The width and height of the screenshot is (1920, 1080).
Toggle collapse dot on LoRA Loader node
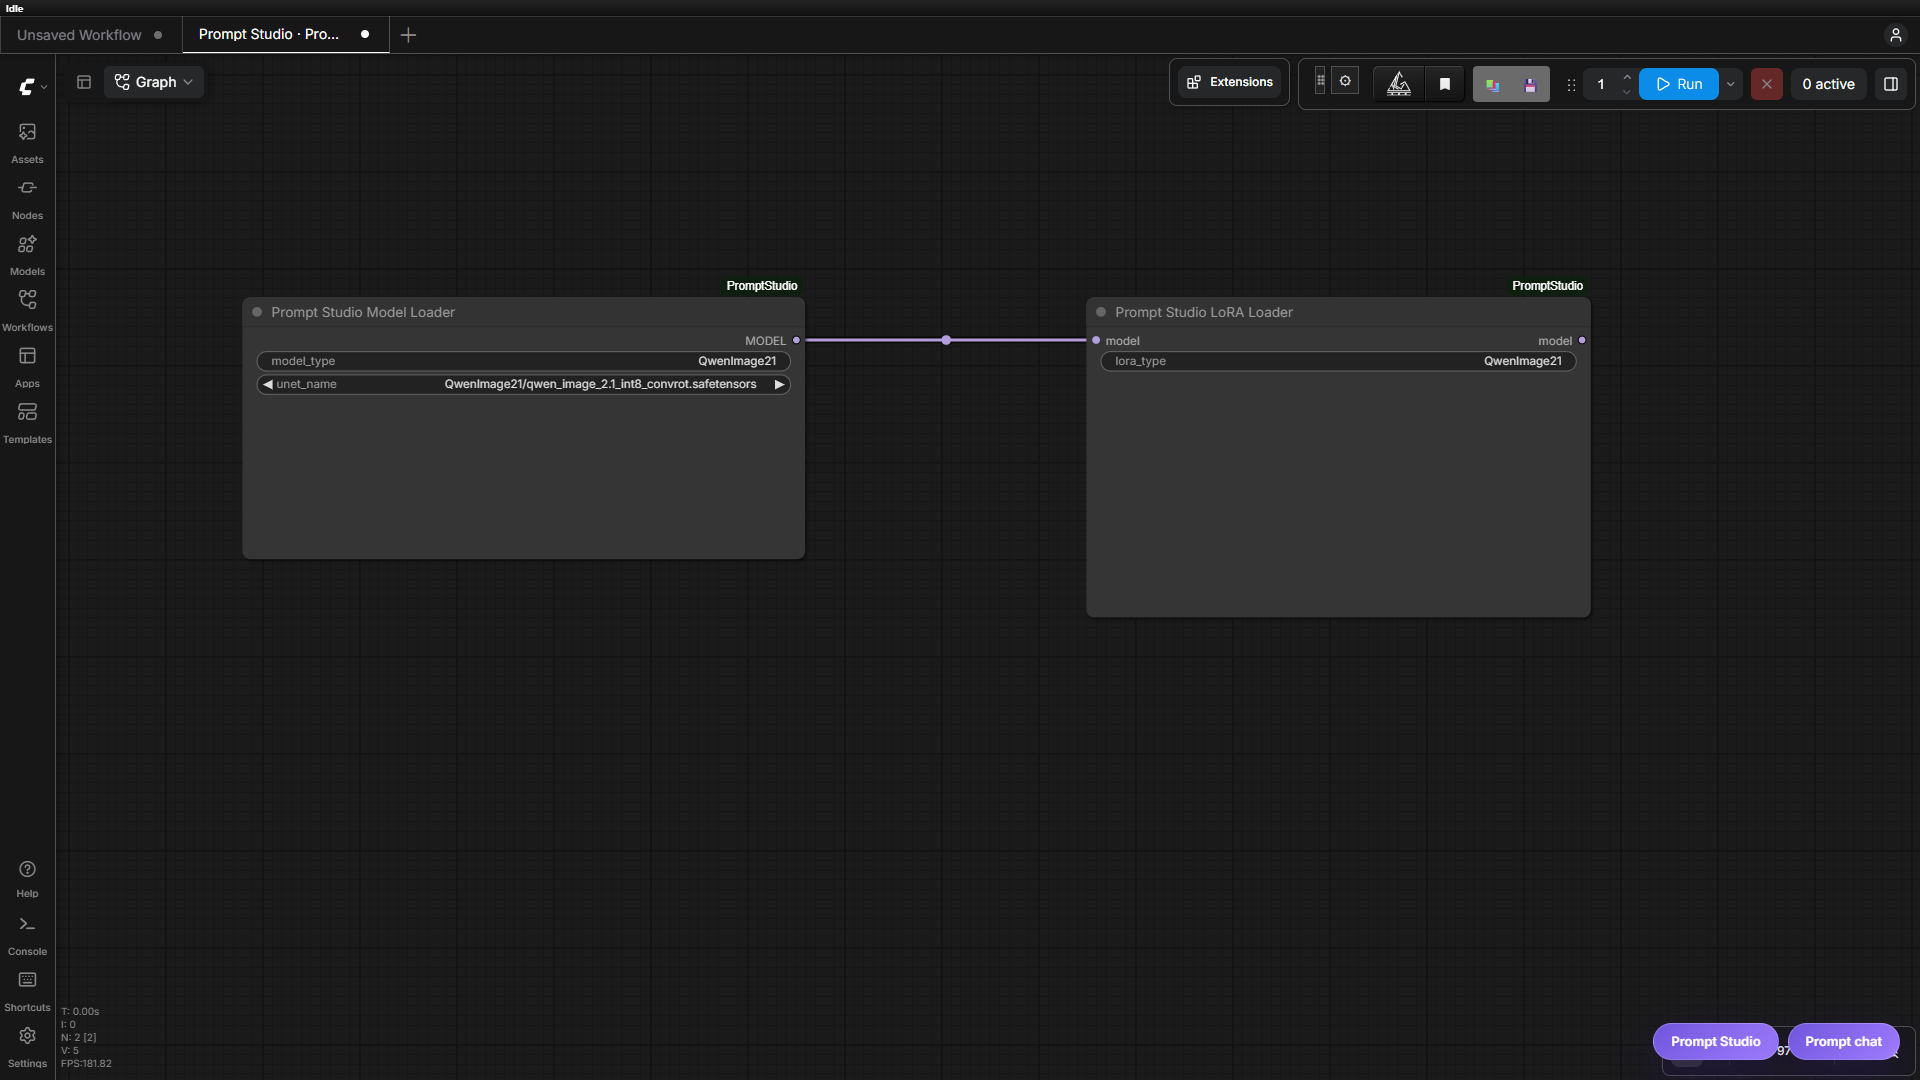(x=1101, y=312)
